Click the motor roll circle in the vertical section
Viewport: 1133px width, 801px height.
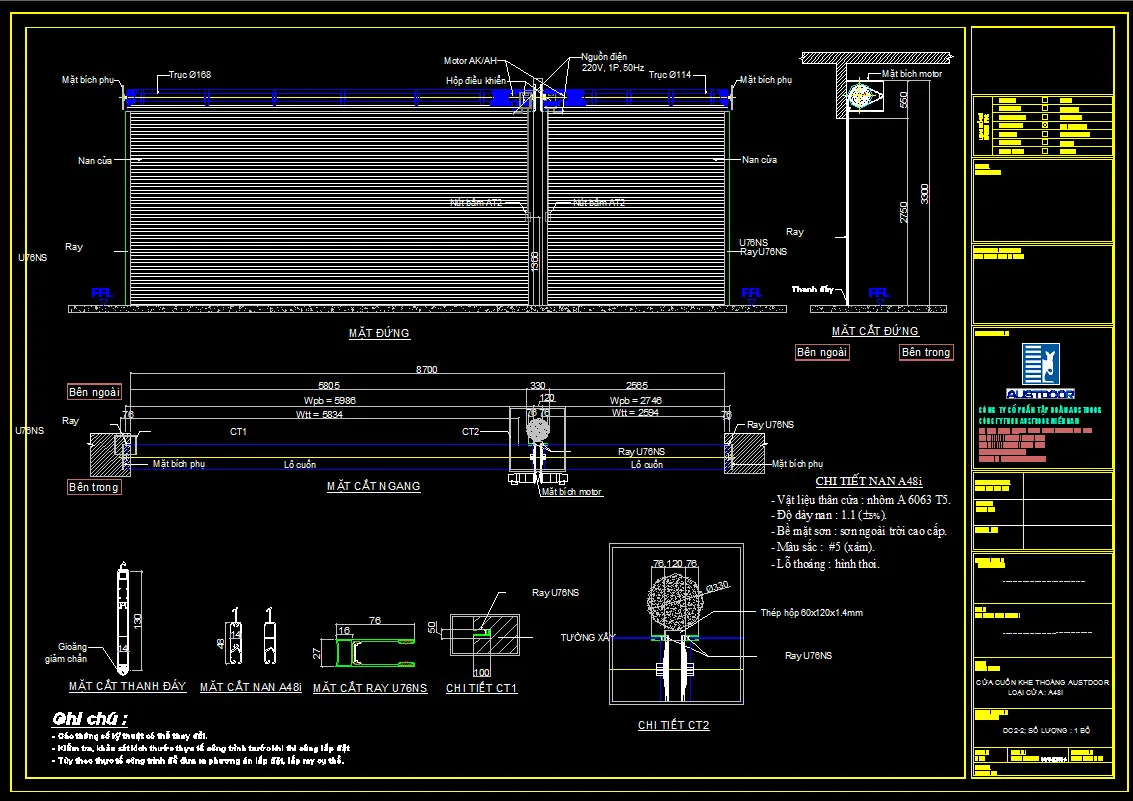click(x=861, y=95)
